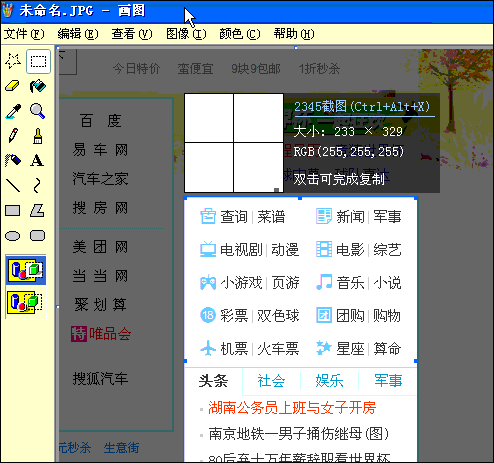Pick the Text tool letter A
Image resolution: width=494 pixels, height=463 pixels.
point(38,161)
